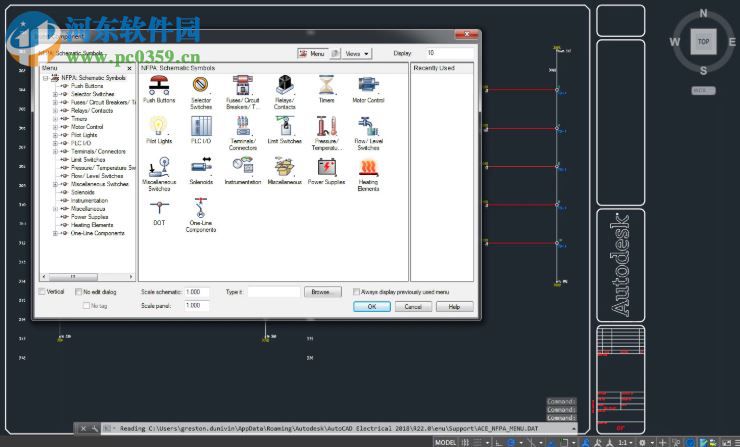Screen dimensions: 740x447
Task: Click the Scale schematic input field
Action: (196, 292)
